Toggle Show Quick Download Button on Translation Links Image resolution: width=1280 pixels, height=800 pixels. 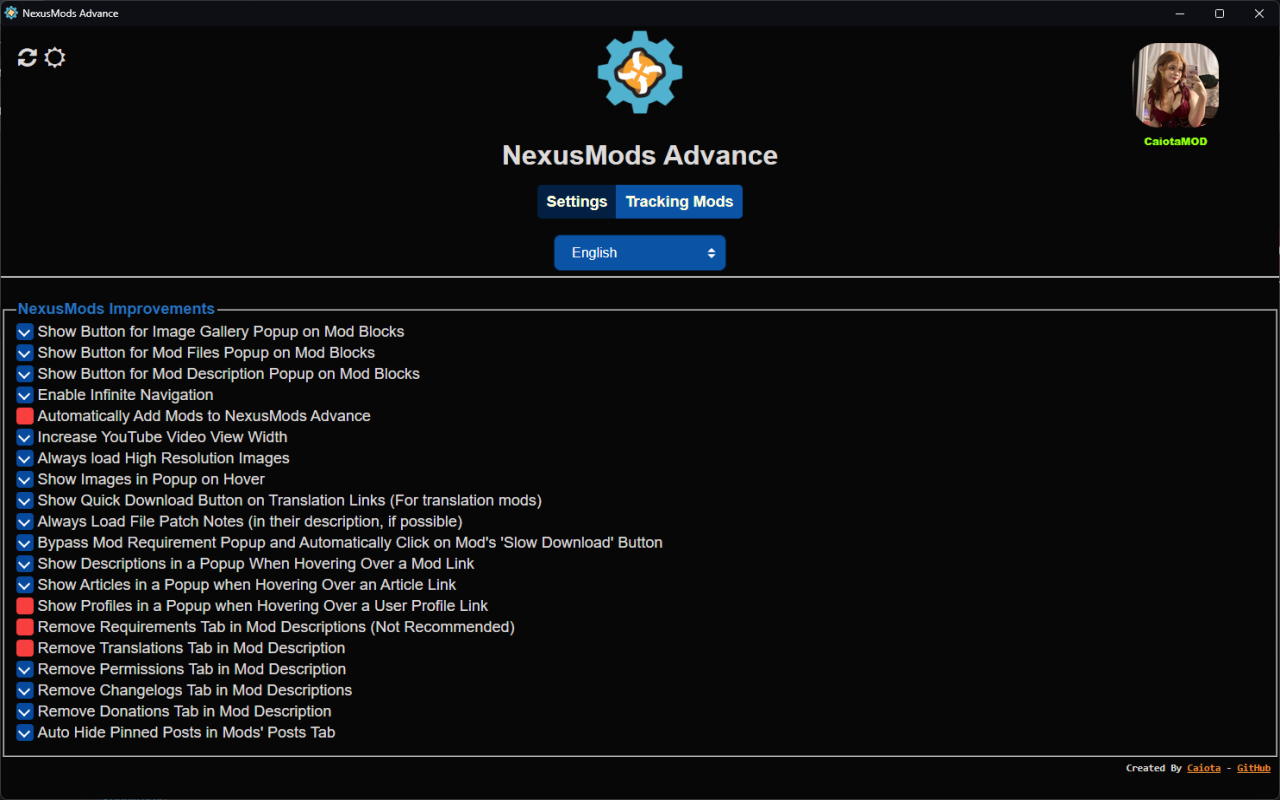[x=25, y=501]
